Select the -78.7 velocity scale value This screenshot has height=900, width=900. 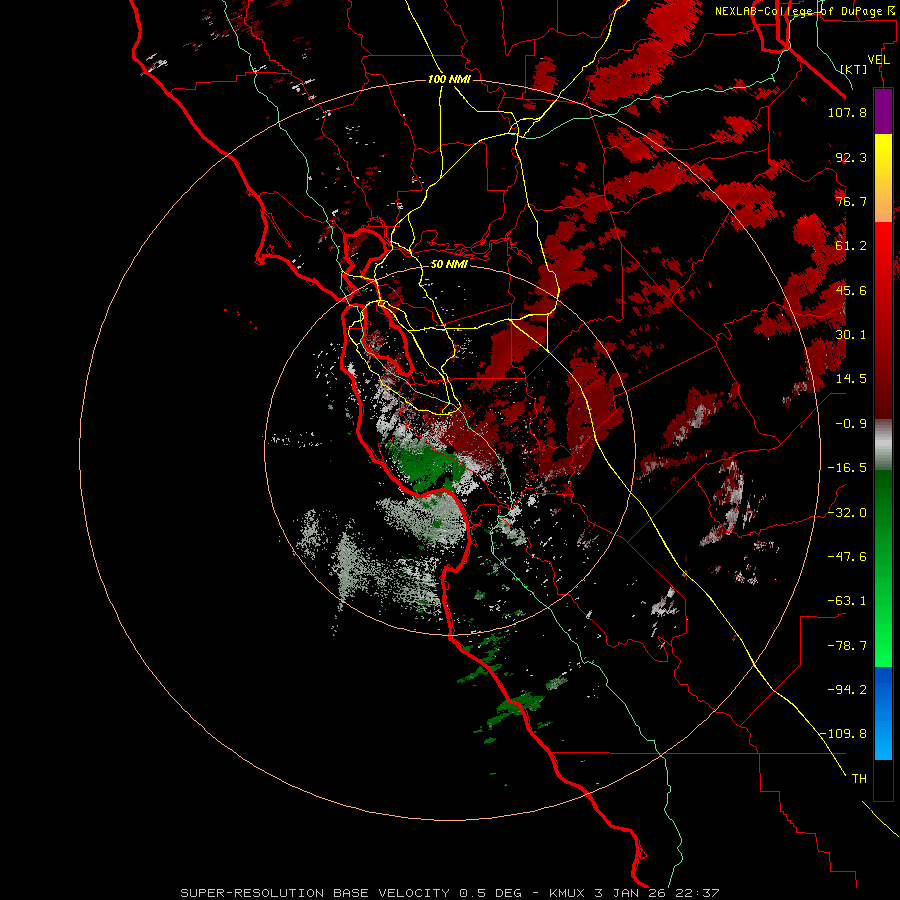pos(847,646)
